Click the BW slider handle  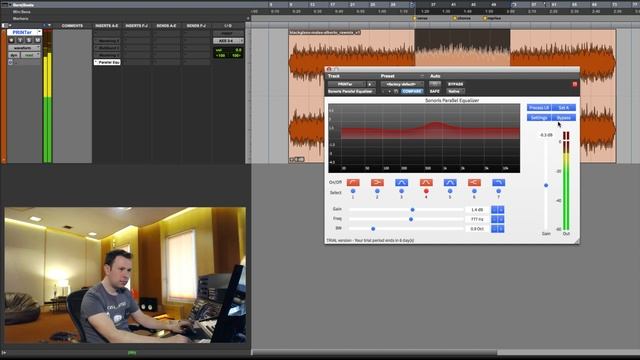click(373, 229)
